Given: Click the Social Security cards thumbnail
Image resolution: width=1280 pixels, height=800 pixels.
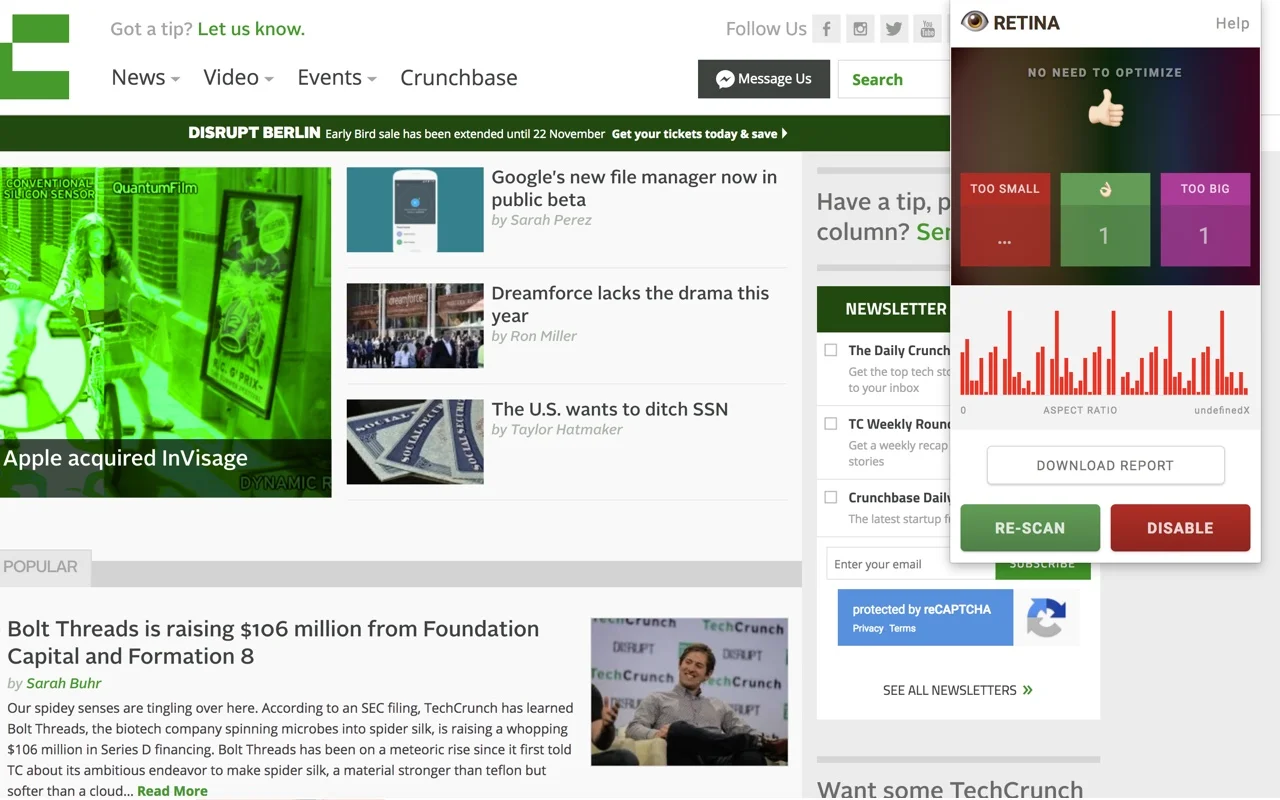Looking at the screenshot, I should tap(415, 442).
